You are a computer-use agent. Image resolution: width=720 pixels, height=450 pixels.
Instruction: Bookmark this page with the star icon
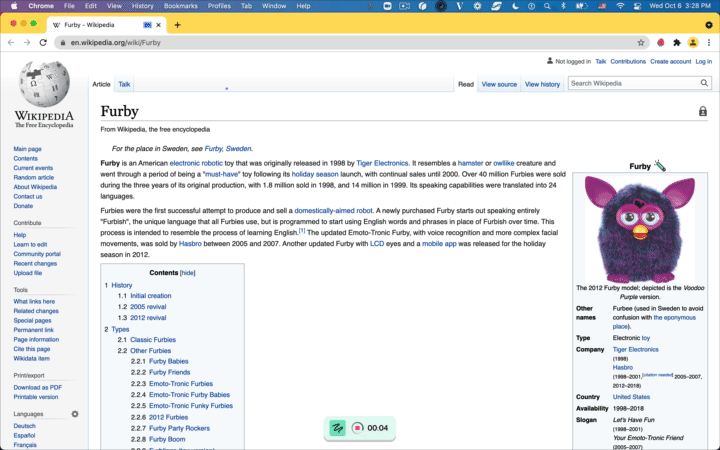(641, 42)
